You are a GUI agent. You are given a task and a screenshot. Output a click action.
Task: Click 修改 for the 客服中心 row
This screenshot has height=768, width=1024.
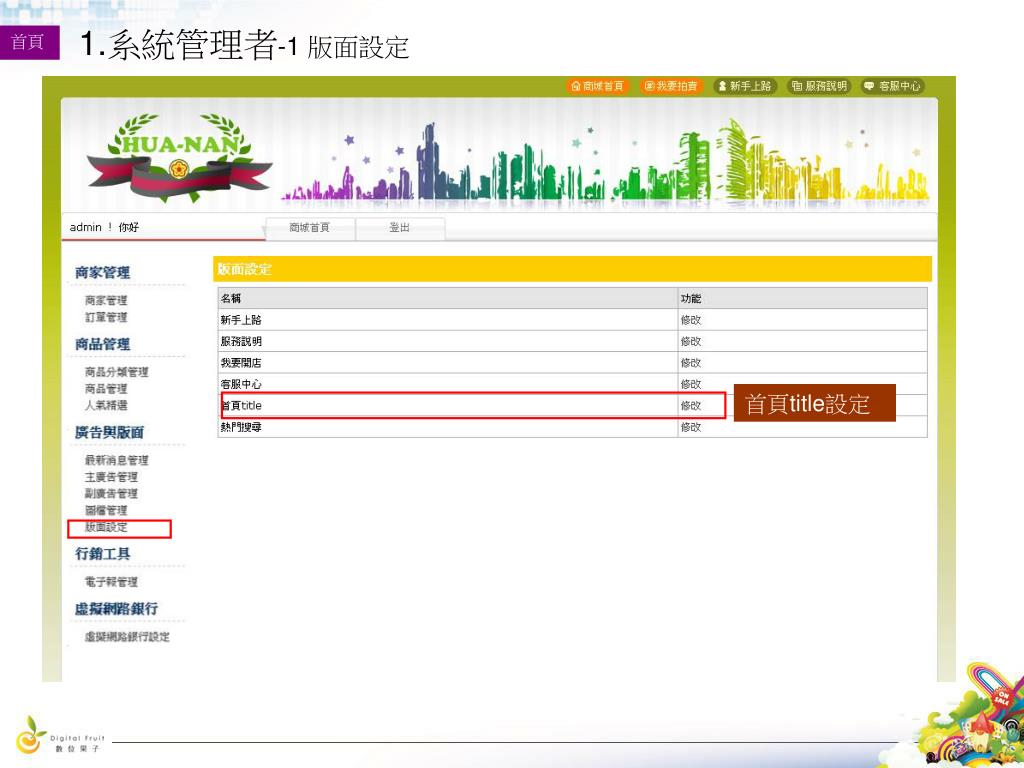[691, 384]
